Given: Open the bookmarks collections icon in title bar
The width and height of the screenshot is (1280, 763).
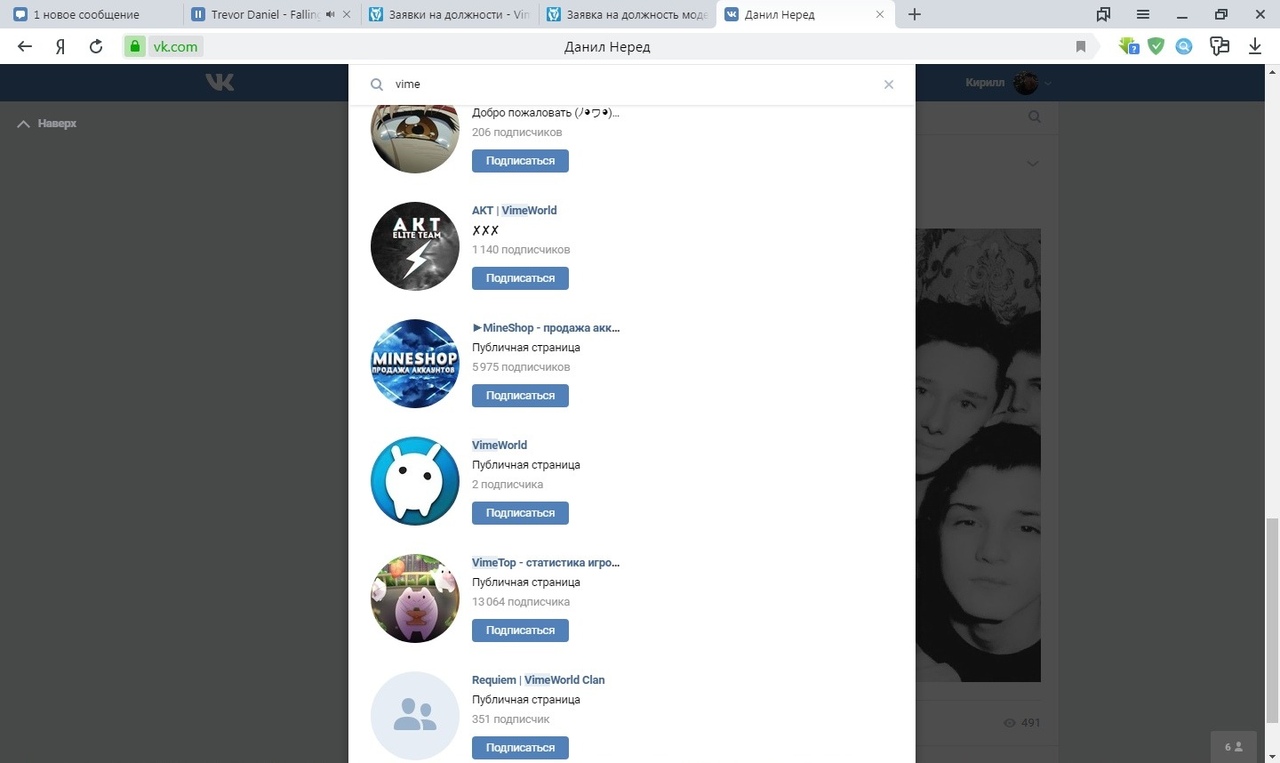Looking at the screenshot, I should coord(1104,14).
